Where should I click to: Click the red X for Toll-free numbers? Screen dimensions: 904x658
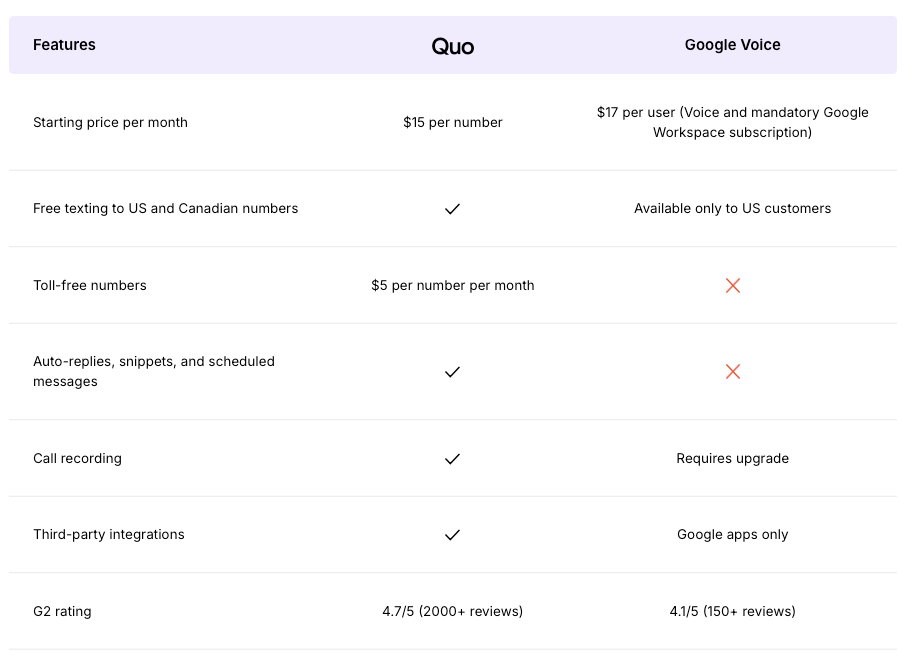[733, 286]
